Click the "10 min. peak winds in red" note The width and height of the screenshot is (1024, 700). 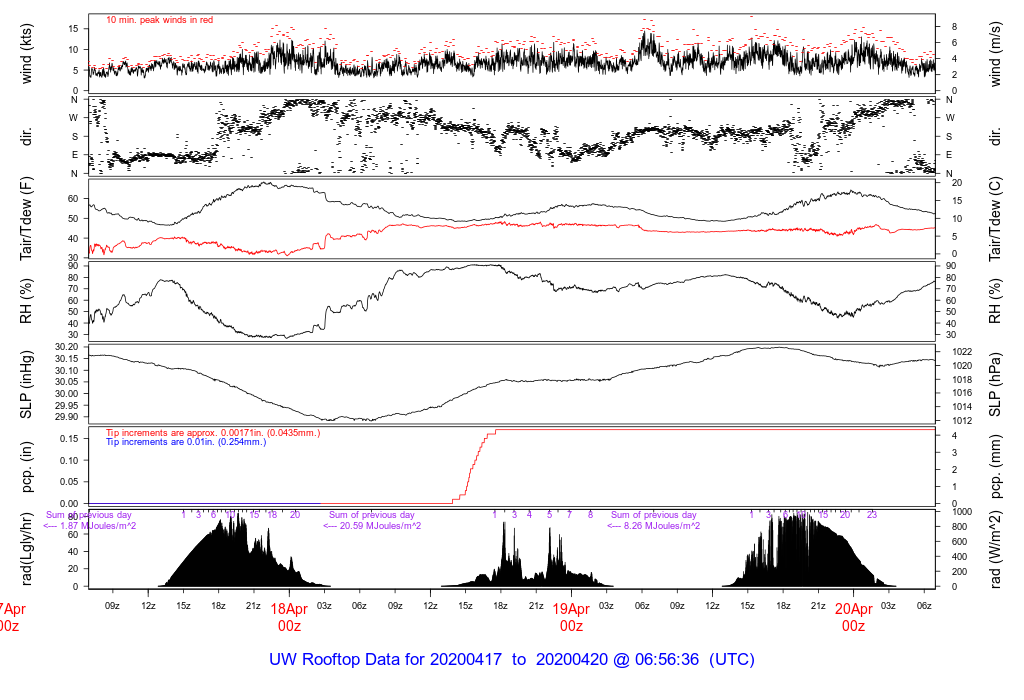tap(160, 20)
